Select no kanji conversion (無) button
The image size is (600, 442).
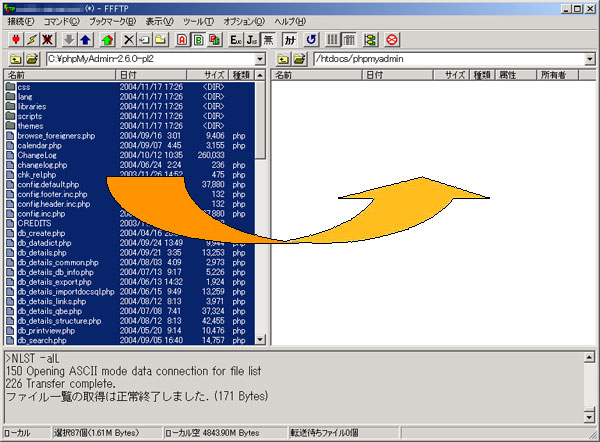pyautogui.click(x=268, y=39)
